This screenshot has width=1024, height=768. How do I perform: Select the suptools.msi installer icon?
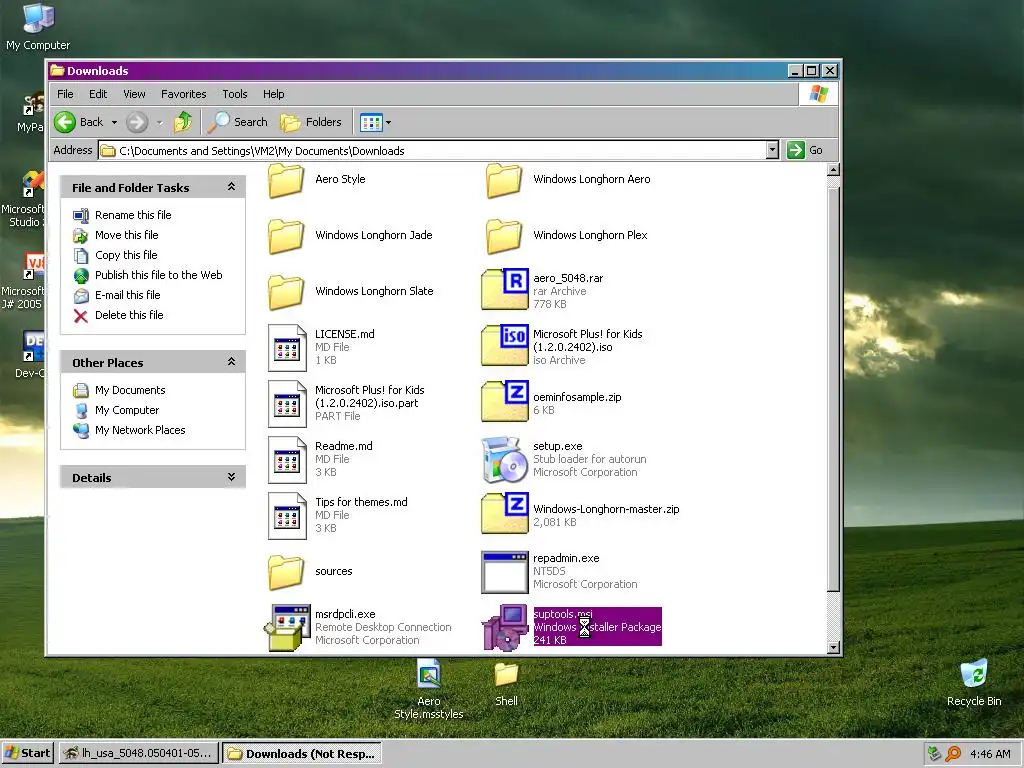click(x=504, y=628)
